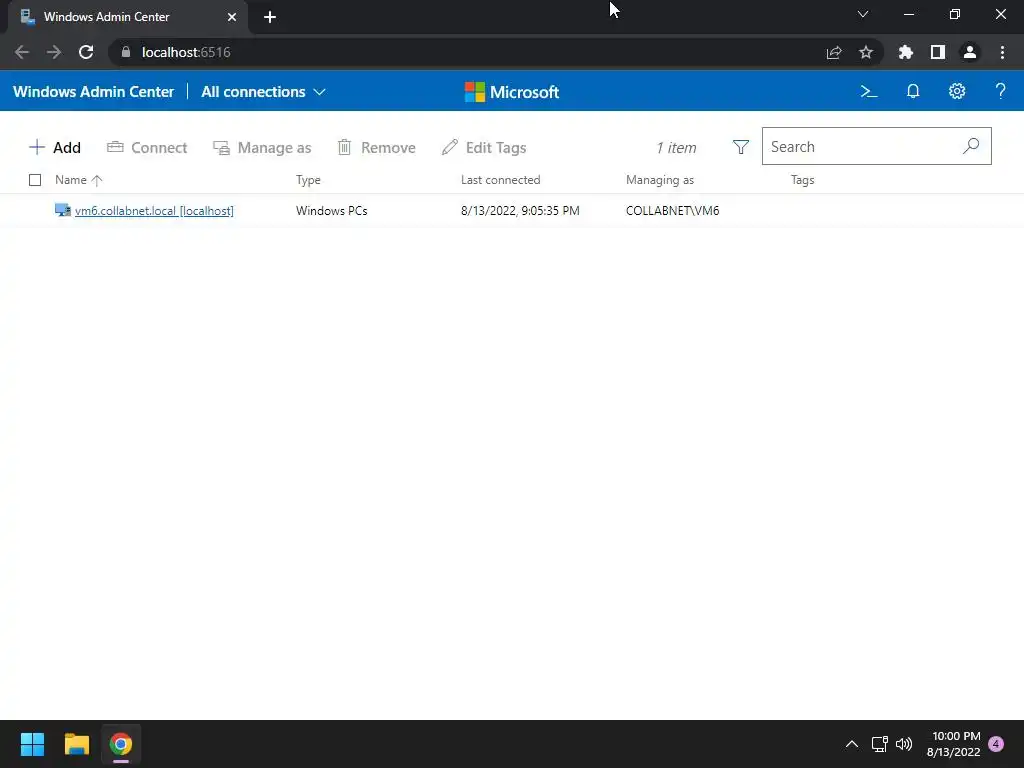1024x768 pixels.
Task: Click the Microsoft logo
Action: pos(512,92)
